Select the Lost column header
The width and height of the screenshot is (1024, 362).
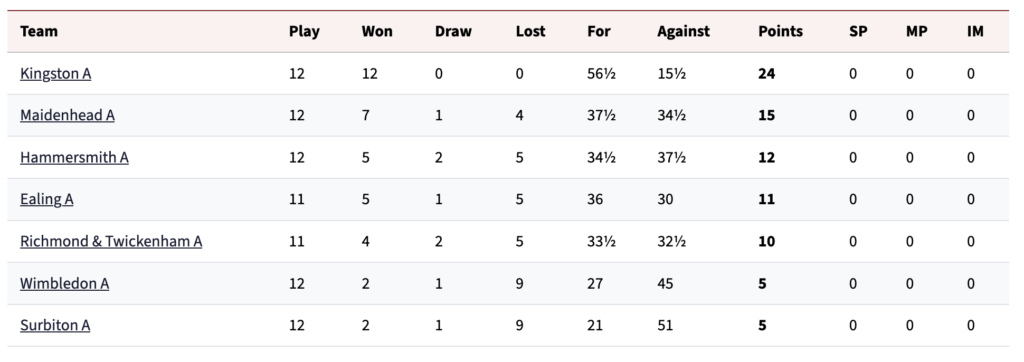pos(530,31)
